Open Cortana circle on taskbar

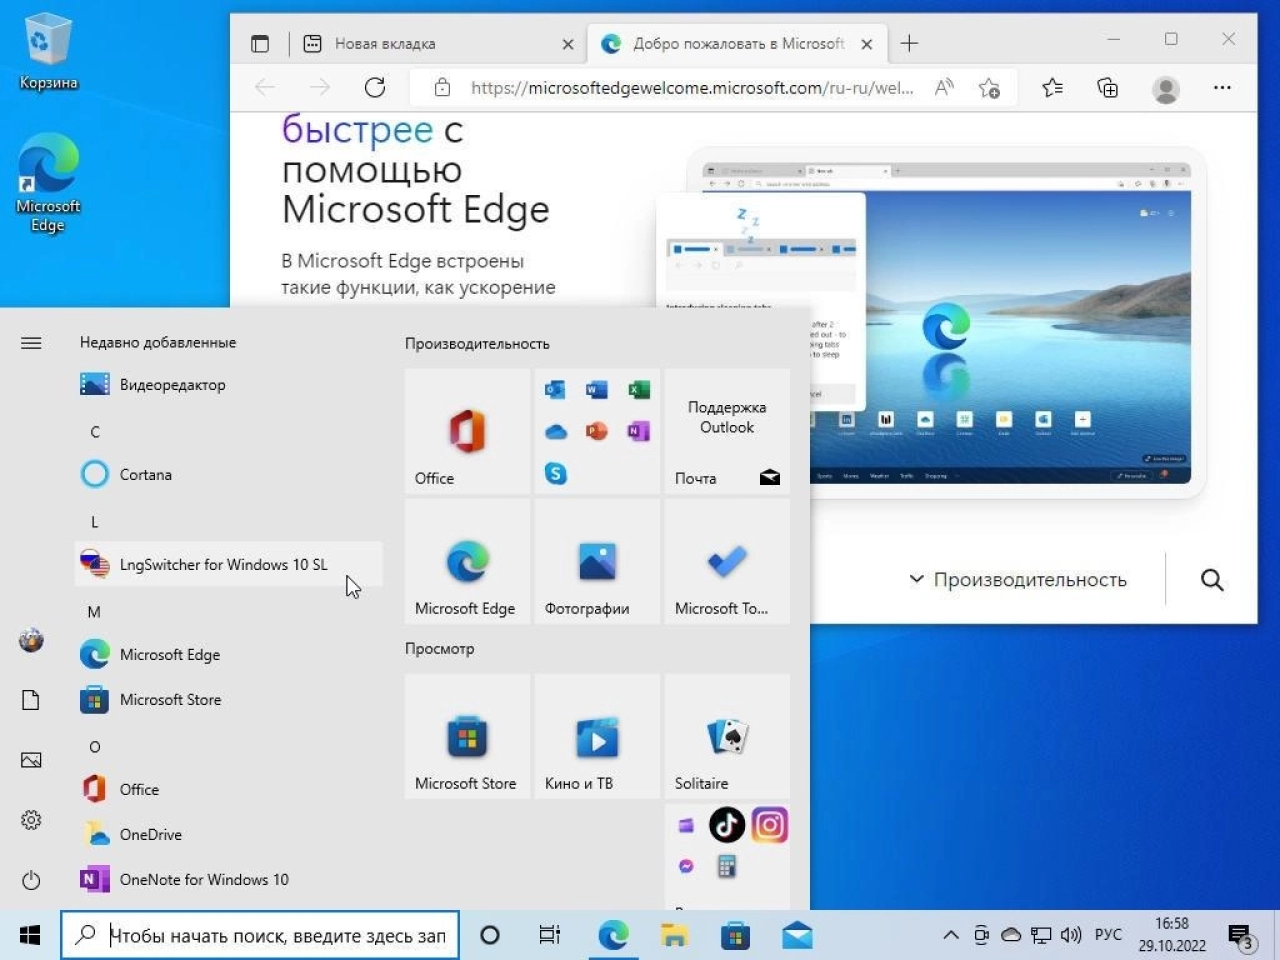490,935
